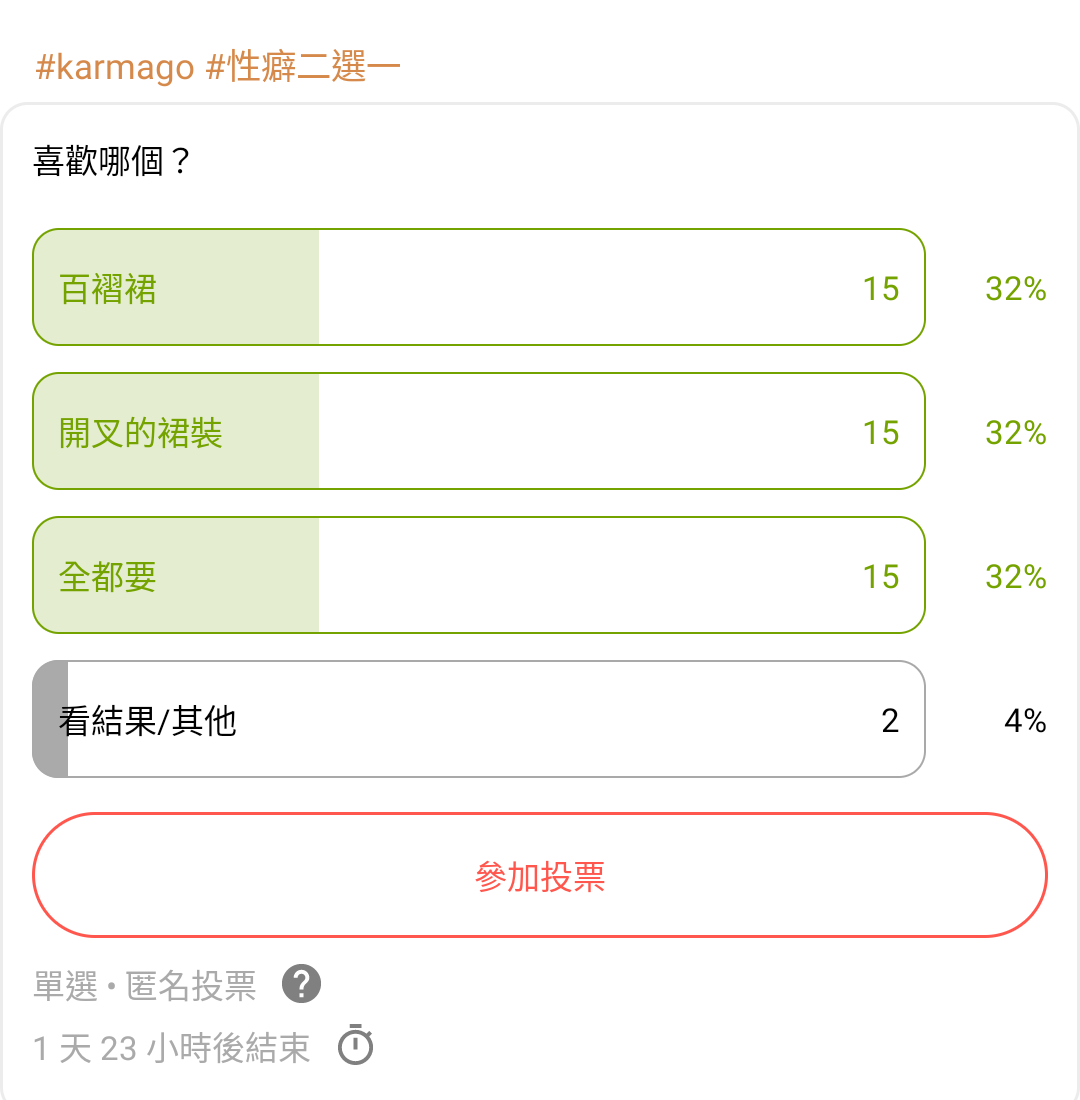1080x1100 pixels.
Task: Choose the 全都要 poll option
Action: pos(479,575)
